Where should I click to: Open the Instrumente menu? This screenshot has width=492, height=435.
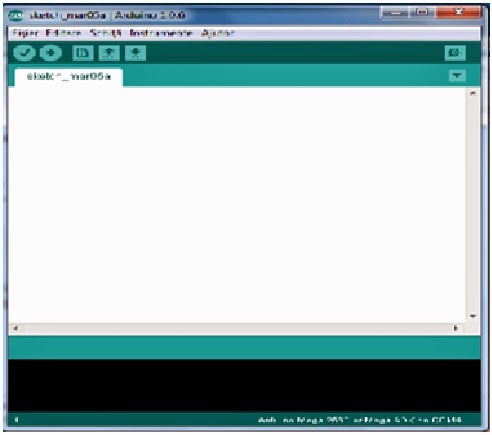point(161,33)
